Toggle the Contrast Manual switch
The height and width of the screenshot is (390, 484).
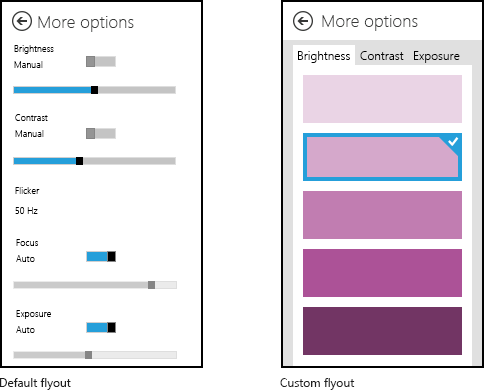pyautogui.click(x=101, y=133)
